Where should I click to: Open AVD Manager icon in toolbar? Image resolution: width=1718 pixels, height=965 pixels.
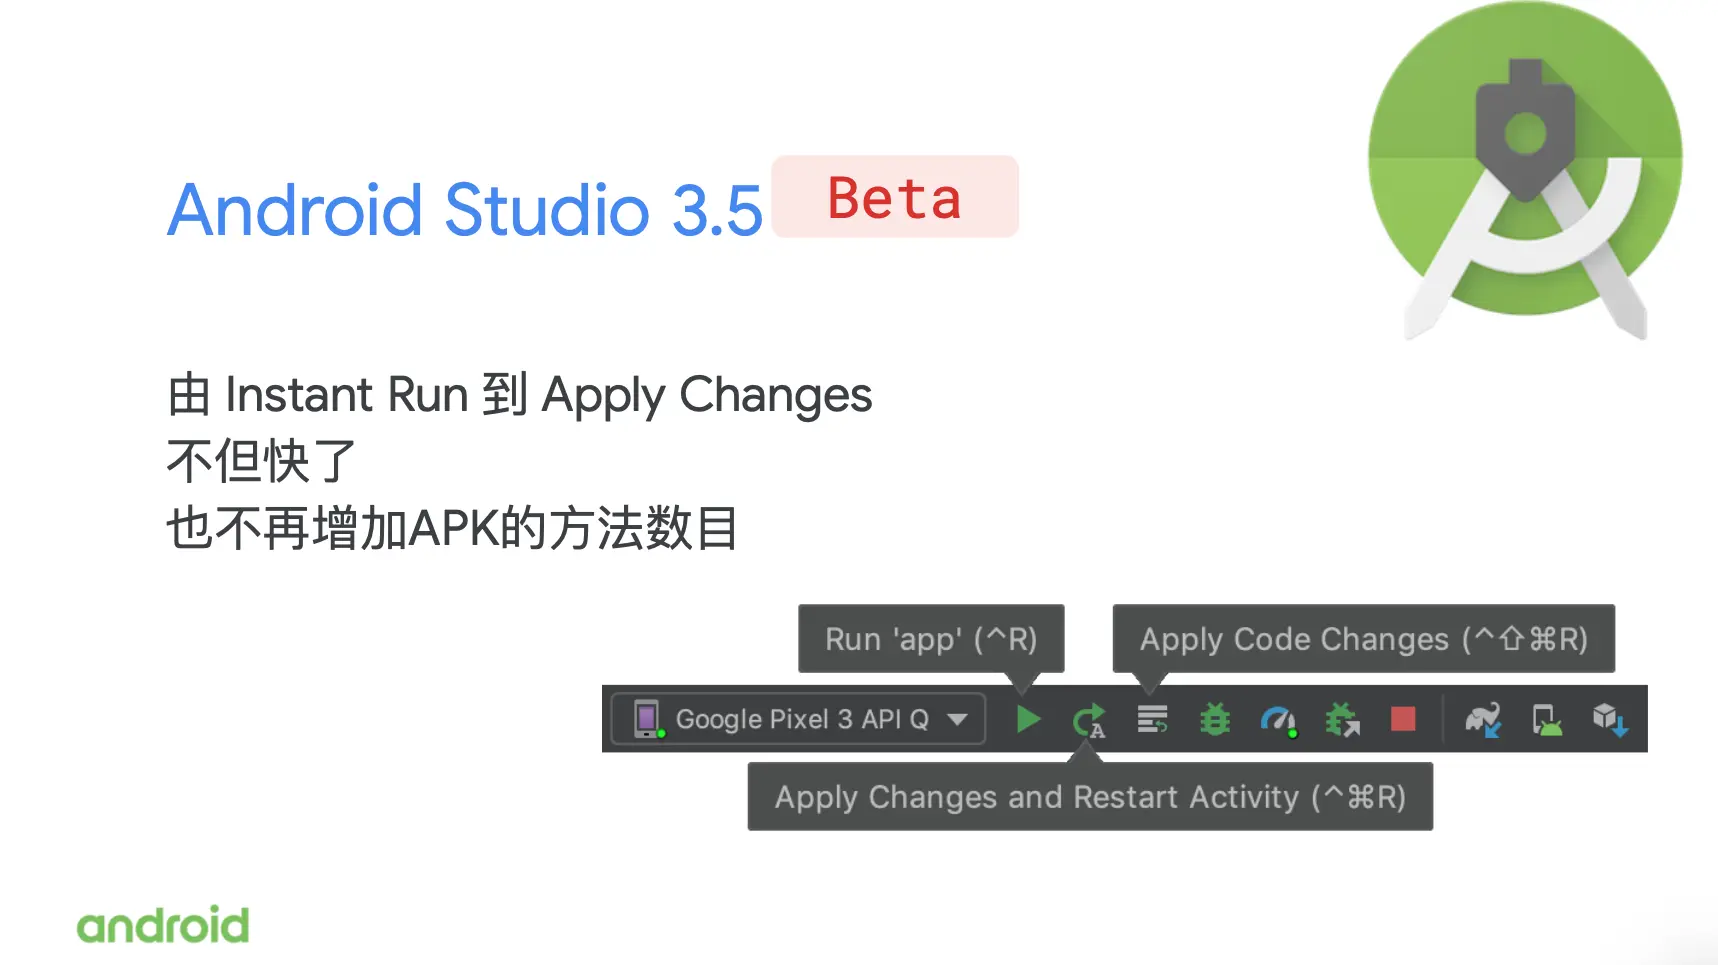point(1547,720)
